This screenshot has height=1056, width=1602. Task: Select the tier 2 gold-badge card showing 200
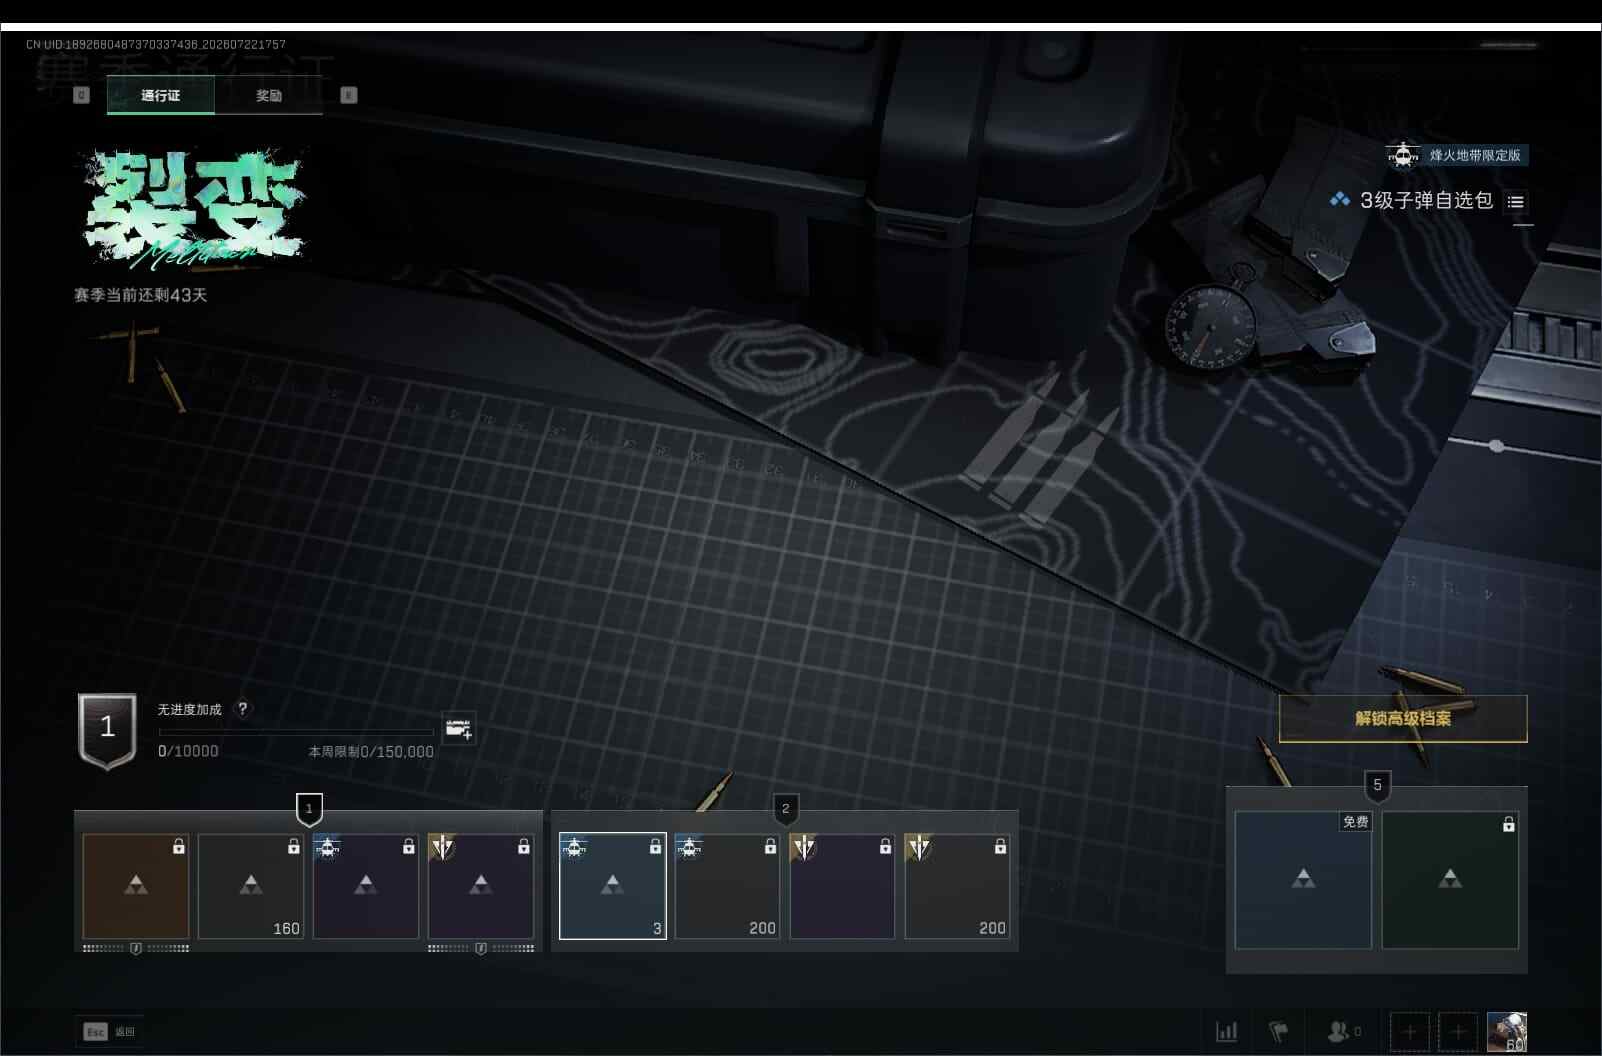[958, 886]
